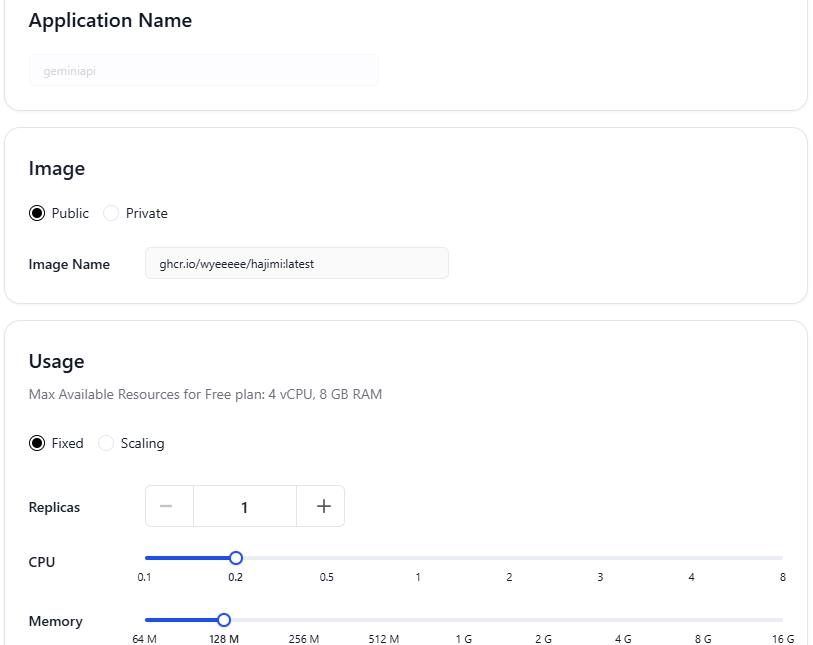813x645 pixels.
Task: Focus the Image Name input box
Action: pyautogui.click(x=296, y=264)
